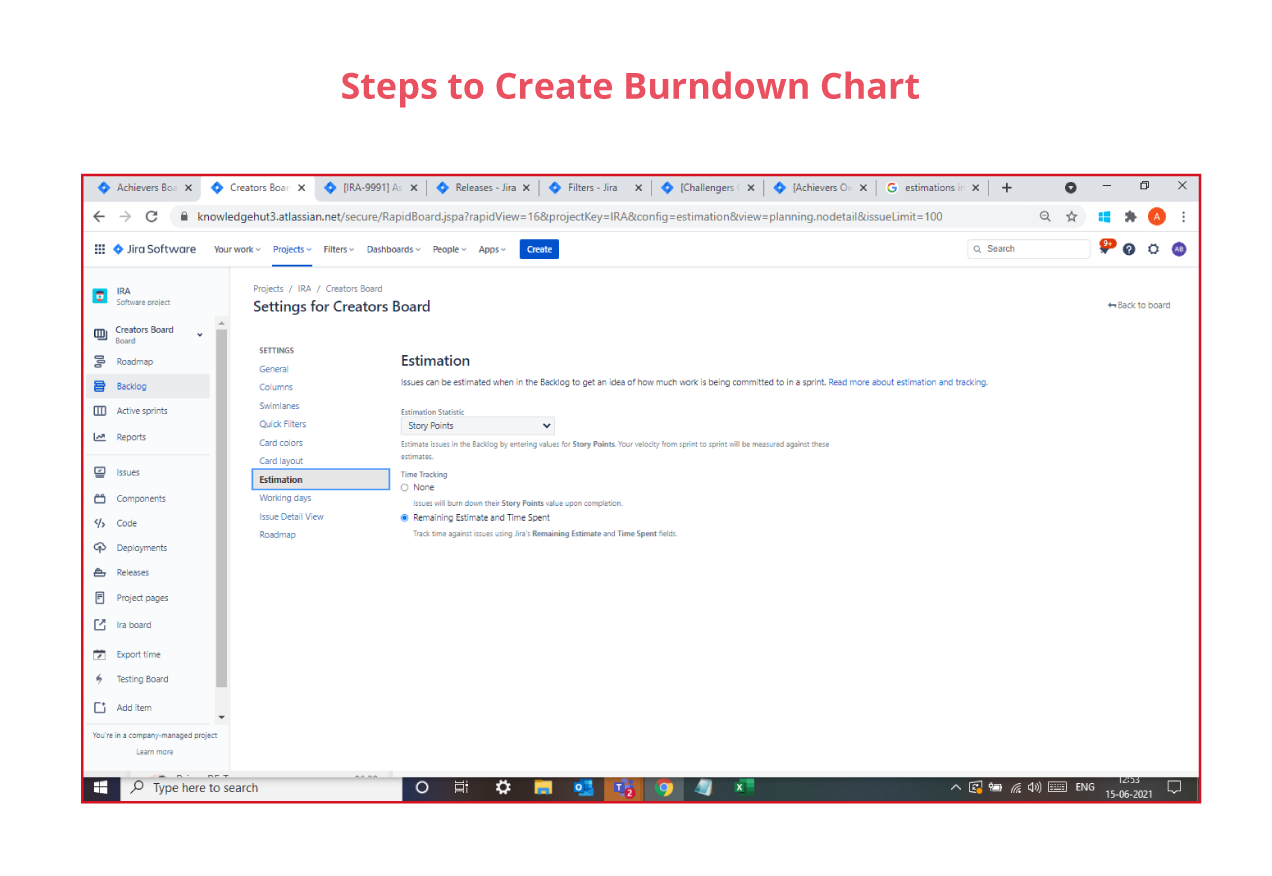The height and width of the screenshot is (876, 1272).
Task: Open the Reports section
Action: pos(129,436)
